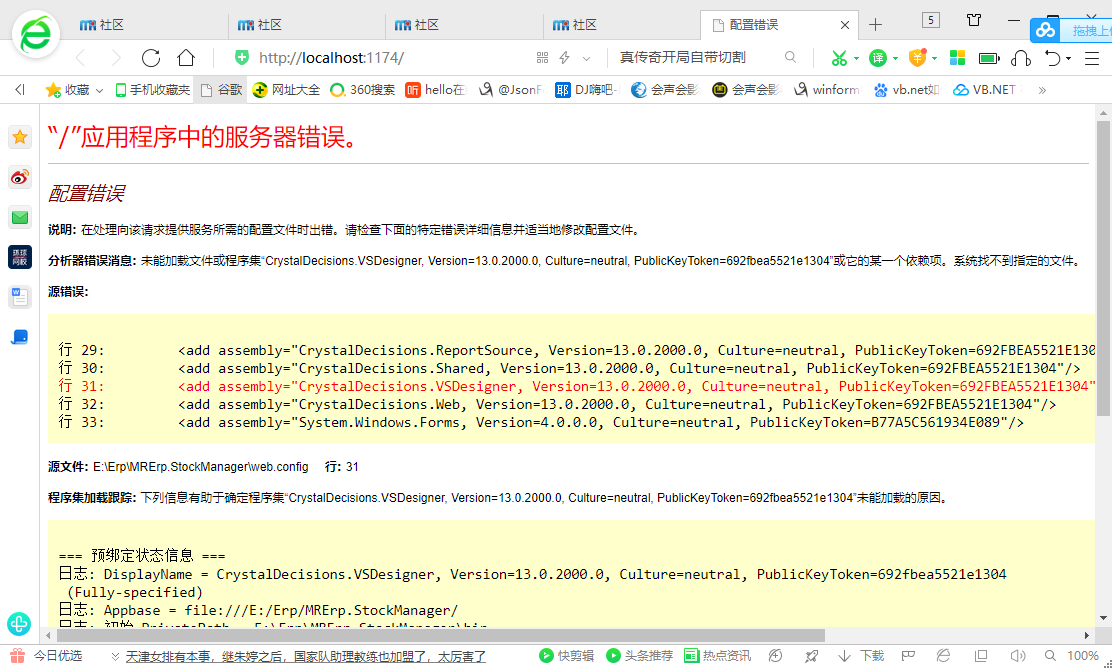Open the 360搜索 bookmark
1112x668 pixels.
[x=363, y=90]
